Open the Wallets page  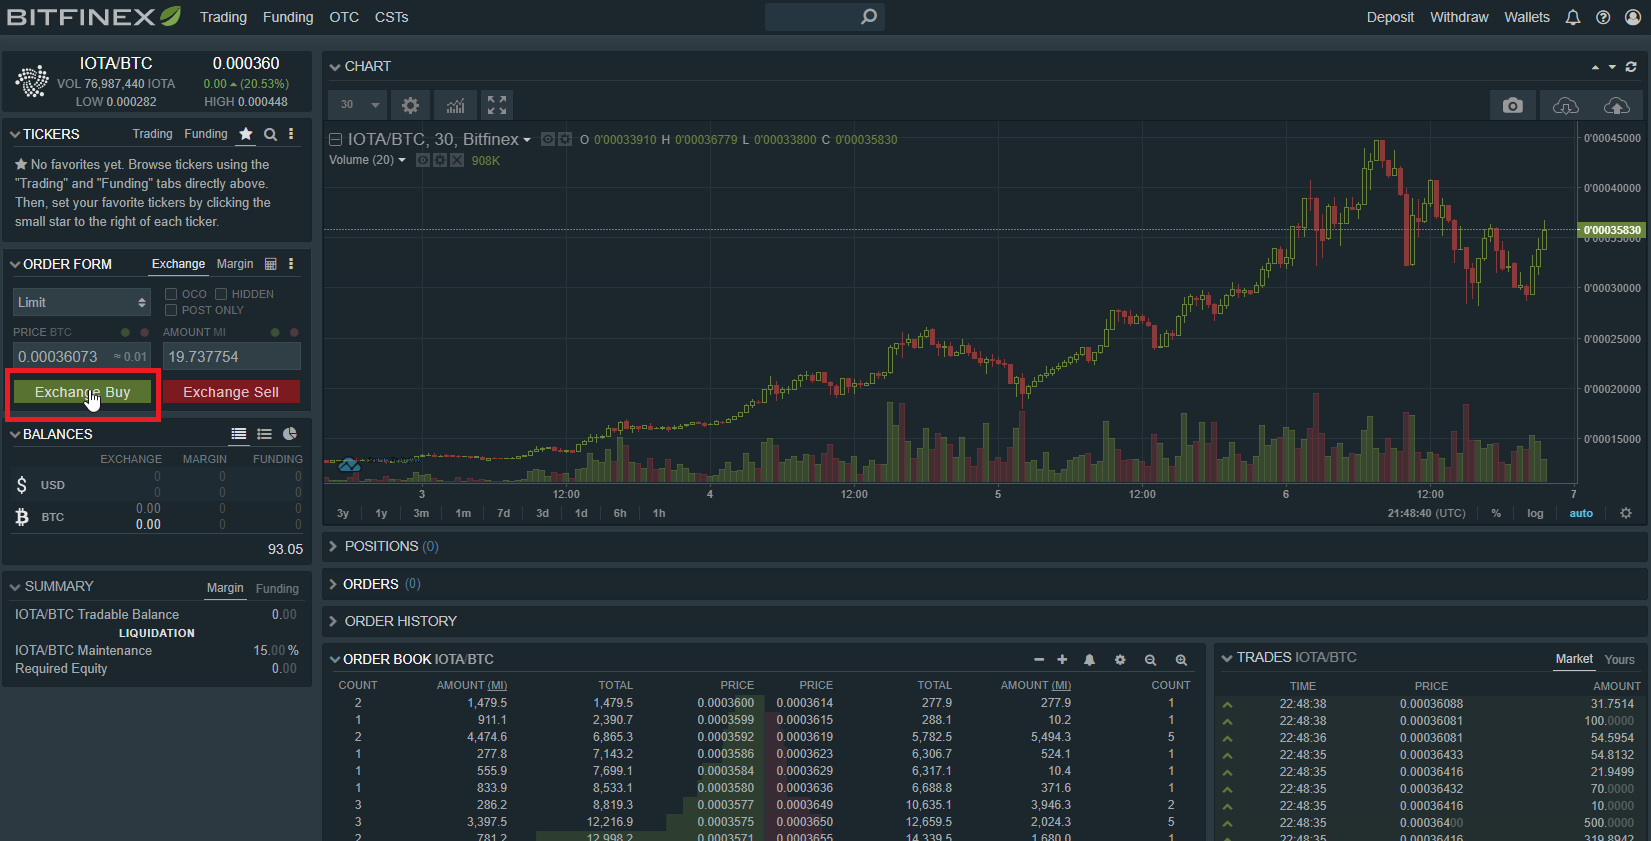coord(1527,17)
